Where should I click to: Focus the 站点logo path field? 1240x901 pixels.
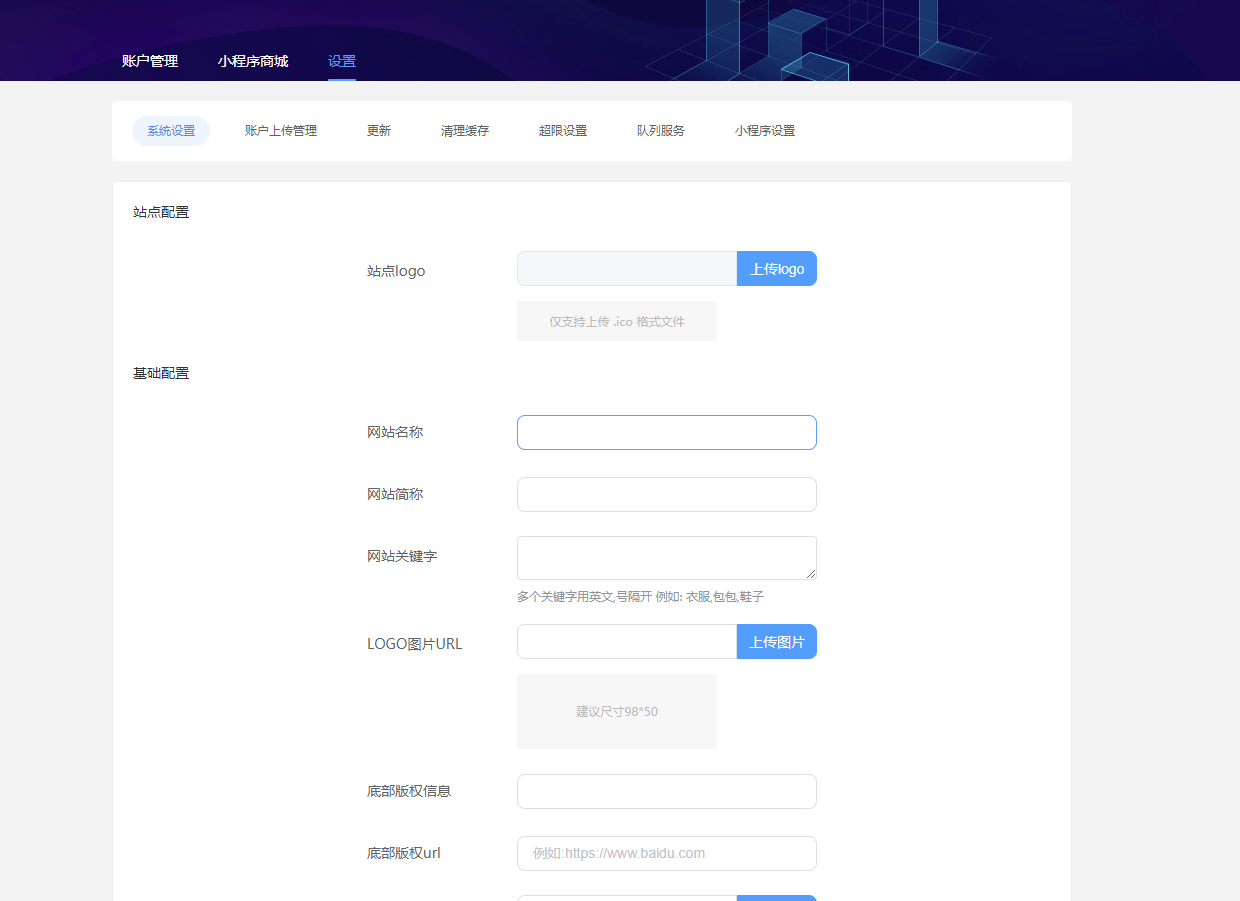(x=627, y=269)
